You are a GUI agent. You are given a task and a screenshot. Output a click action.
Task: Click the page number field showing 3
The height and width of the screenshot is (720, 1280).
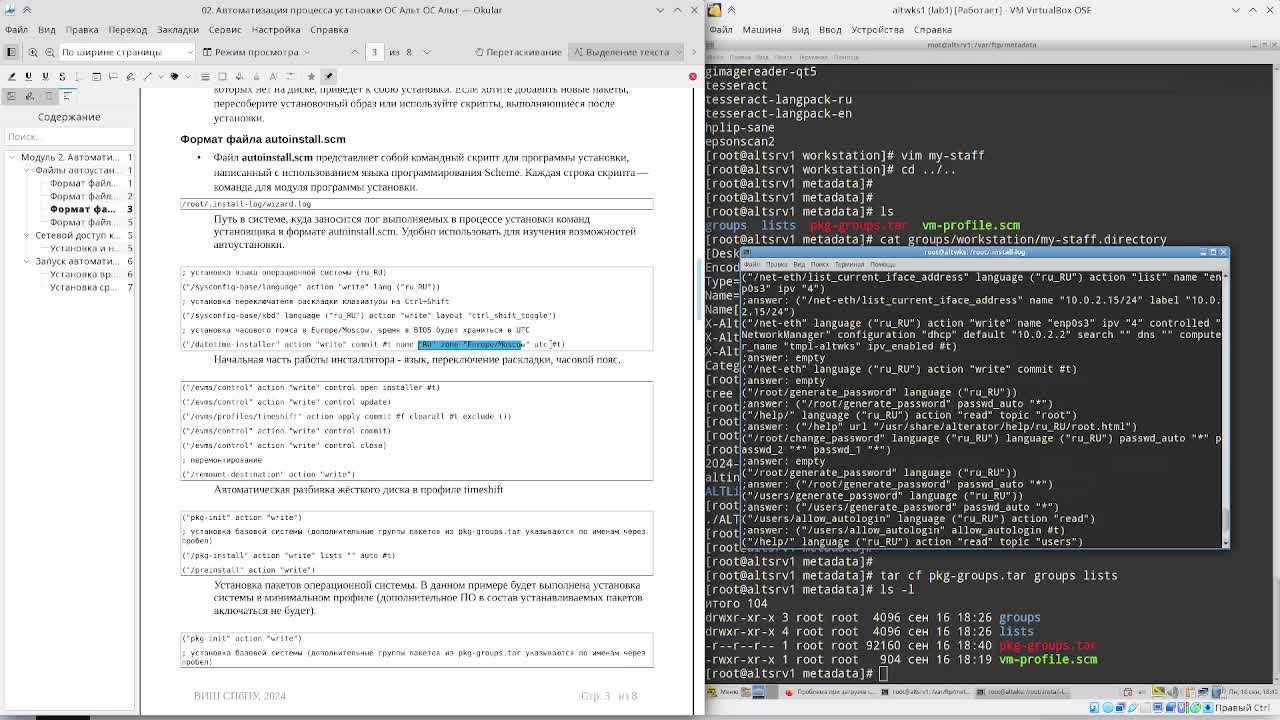375,52
